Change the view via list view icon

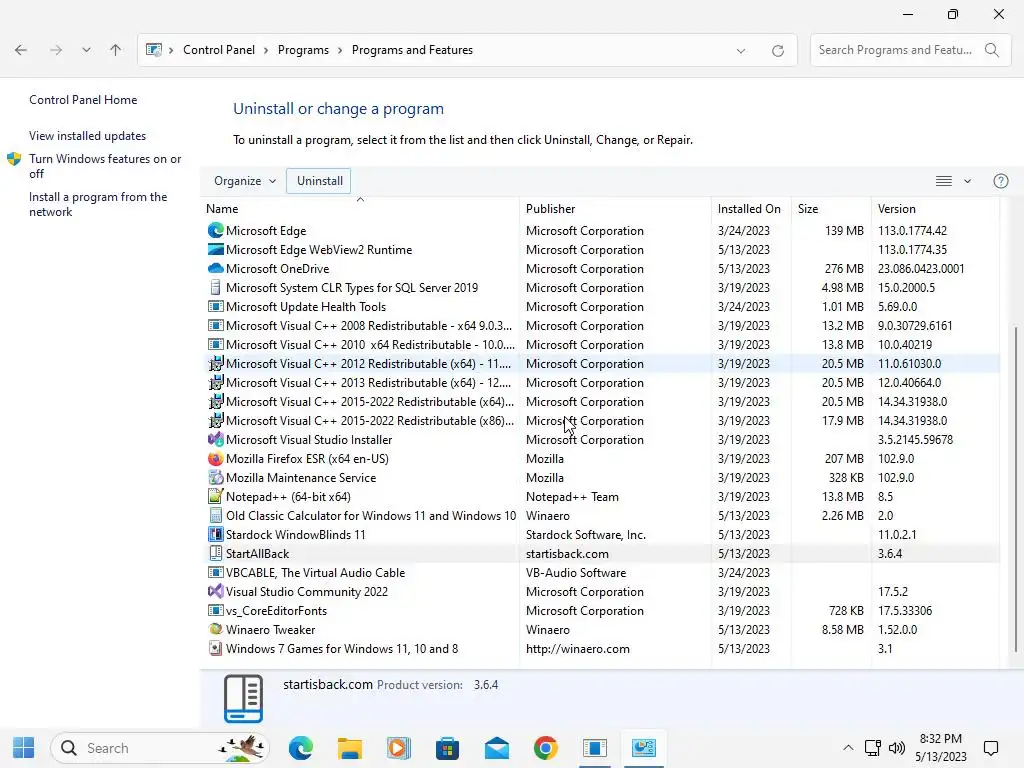click(944, 181)
